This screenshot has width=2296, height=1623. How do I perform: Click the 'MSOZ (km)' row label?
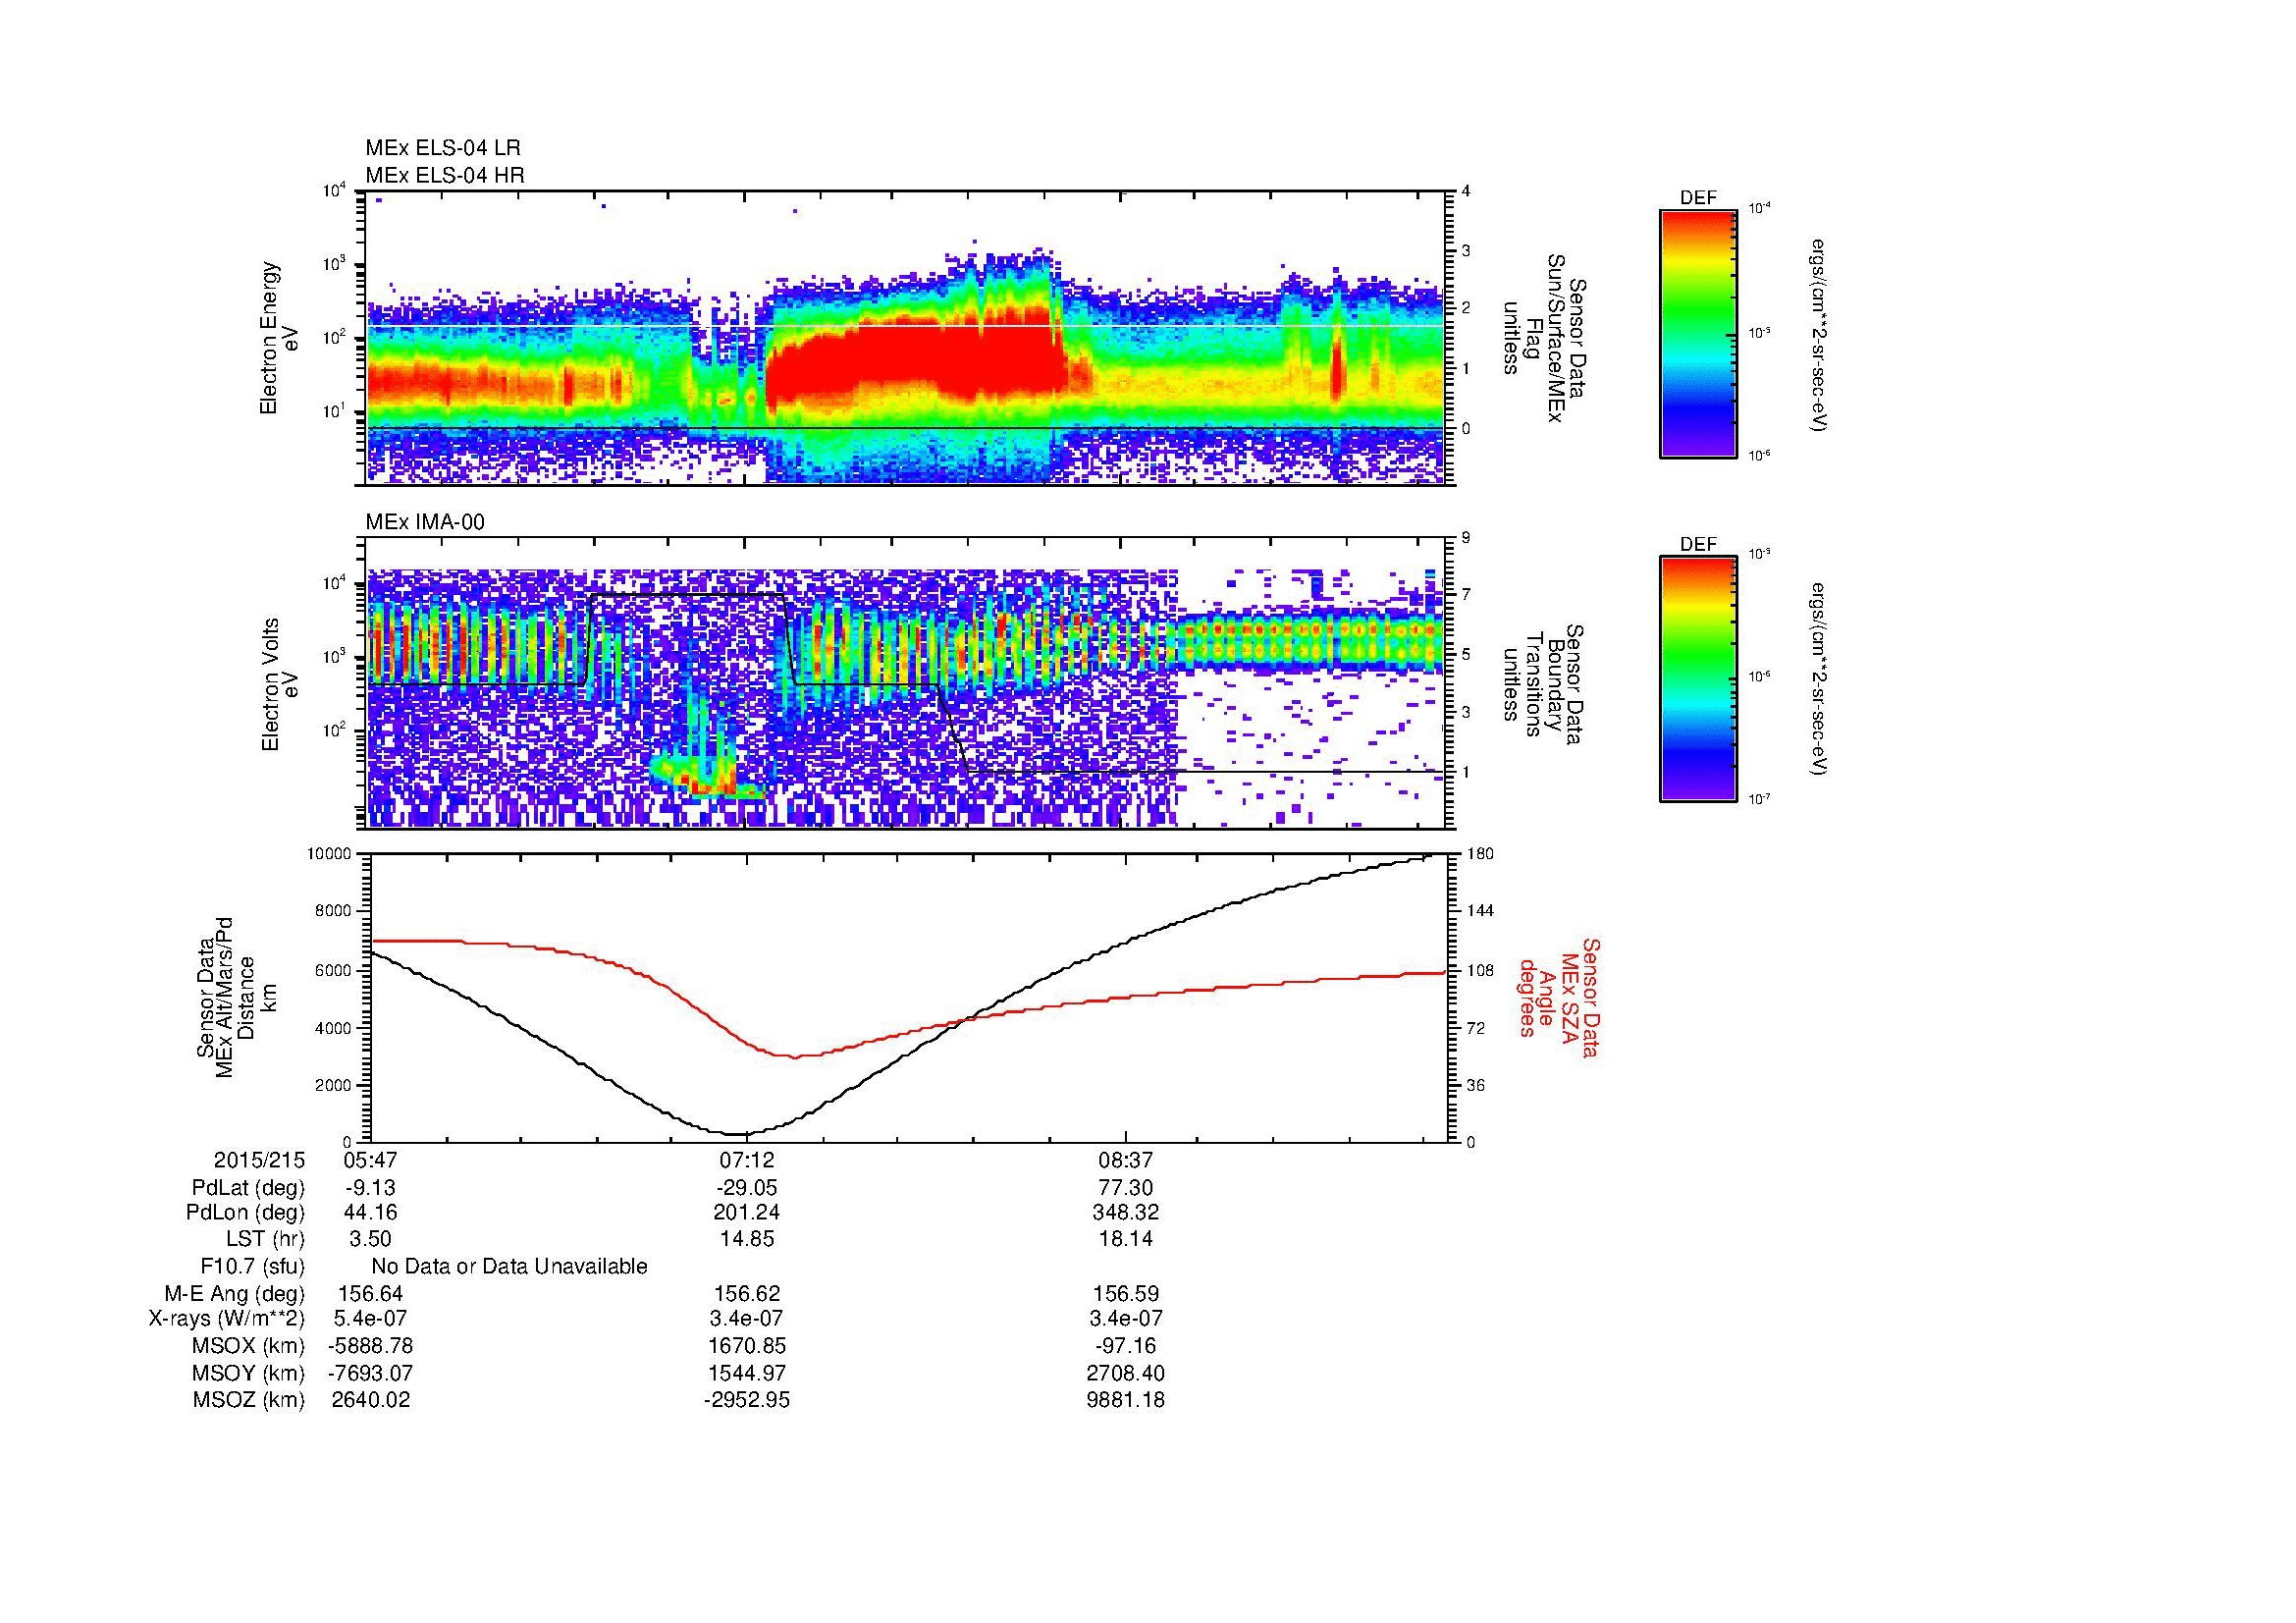(248, 1400)
